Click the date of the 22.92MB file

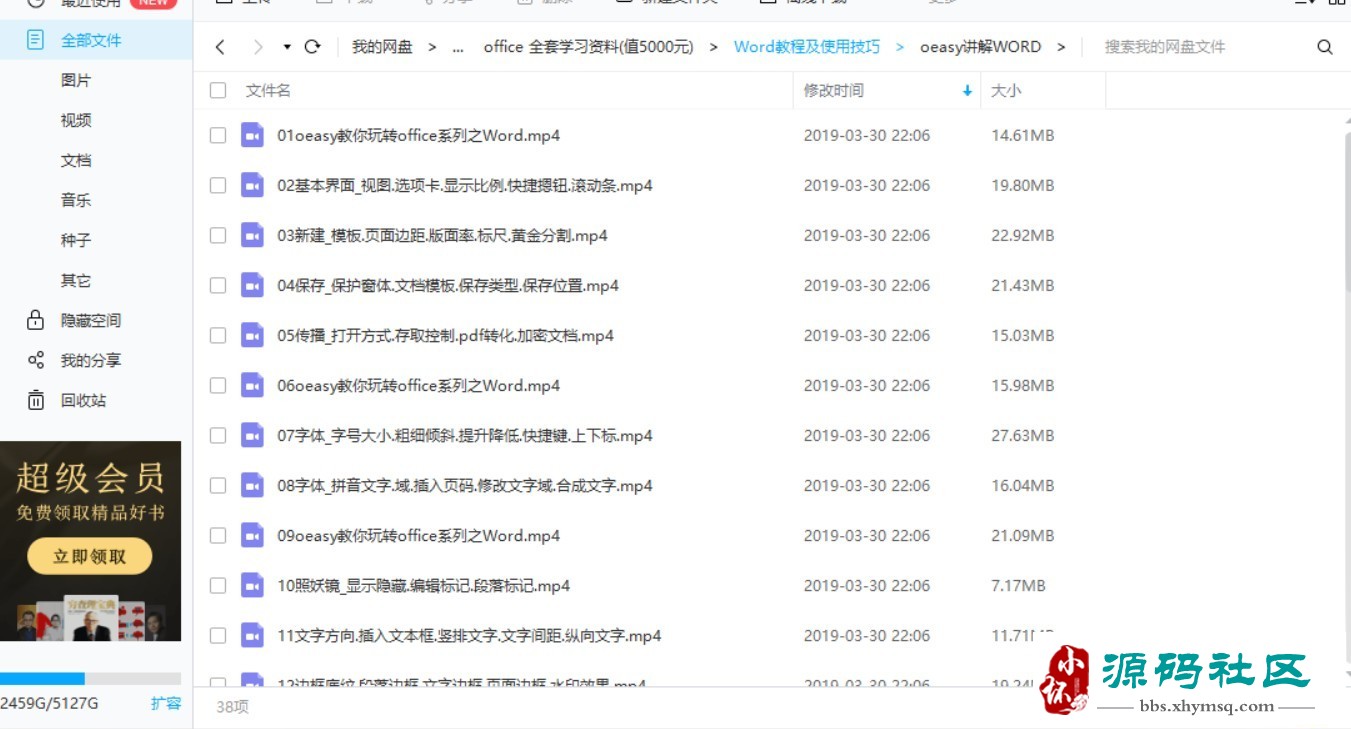[867, 235]
